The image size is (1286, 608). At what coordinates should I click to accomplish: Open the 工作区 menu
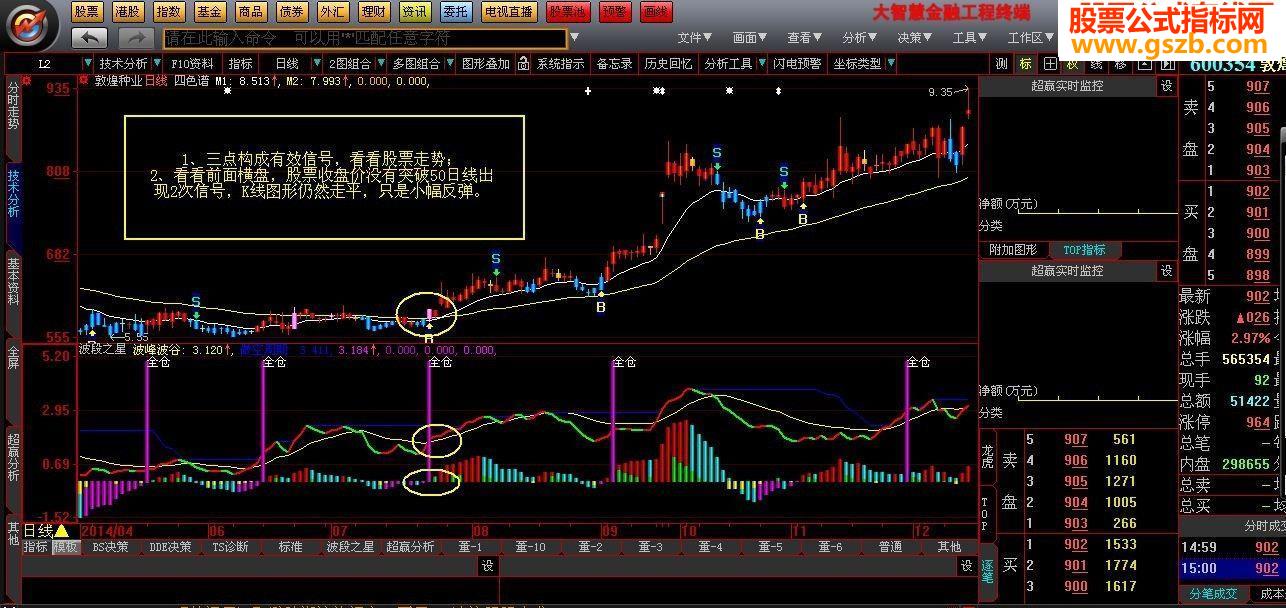pyautogui.click(x=1031, y=38)
